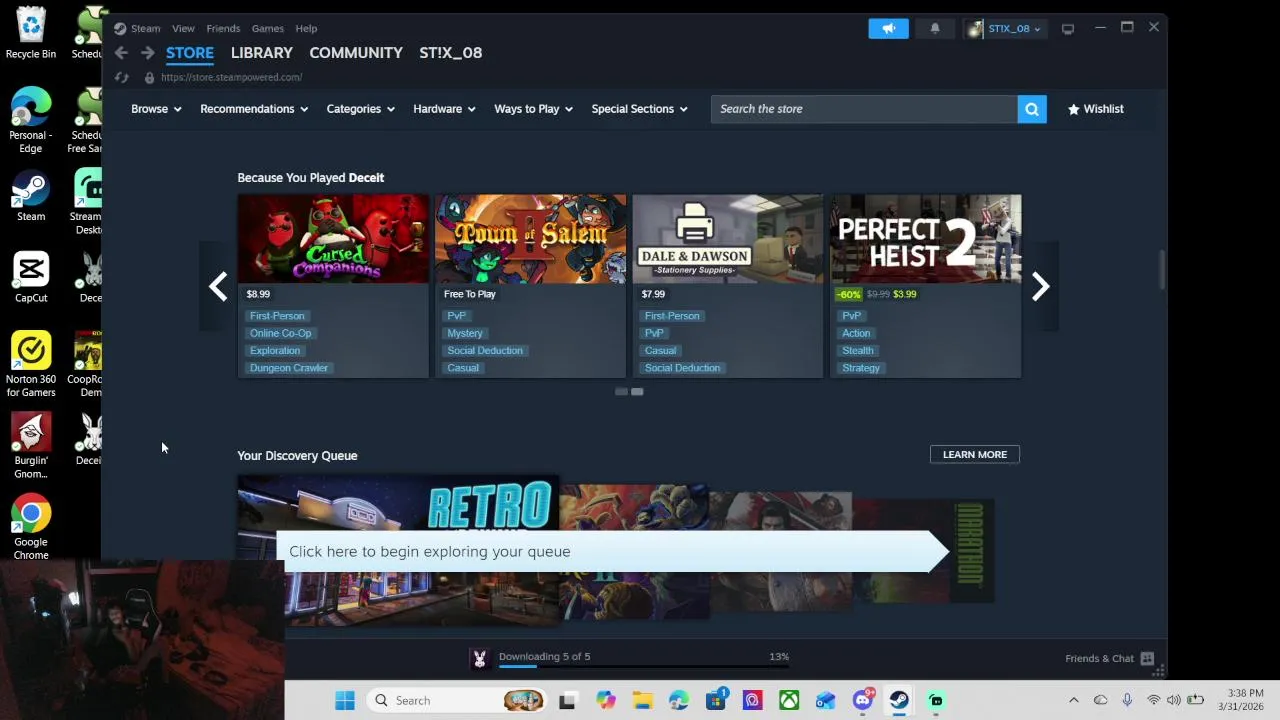This screenshot has height=720, width=1280.
Task: Go back with the Steam back arrow
Action: tap(121, 53)
